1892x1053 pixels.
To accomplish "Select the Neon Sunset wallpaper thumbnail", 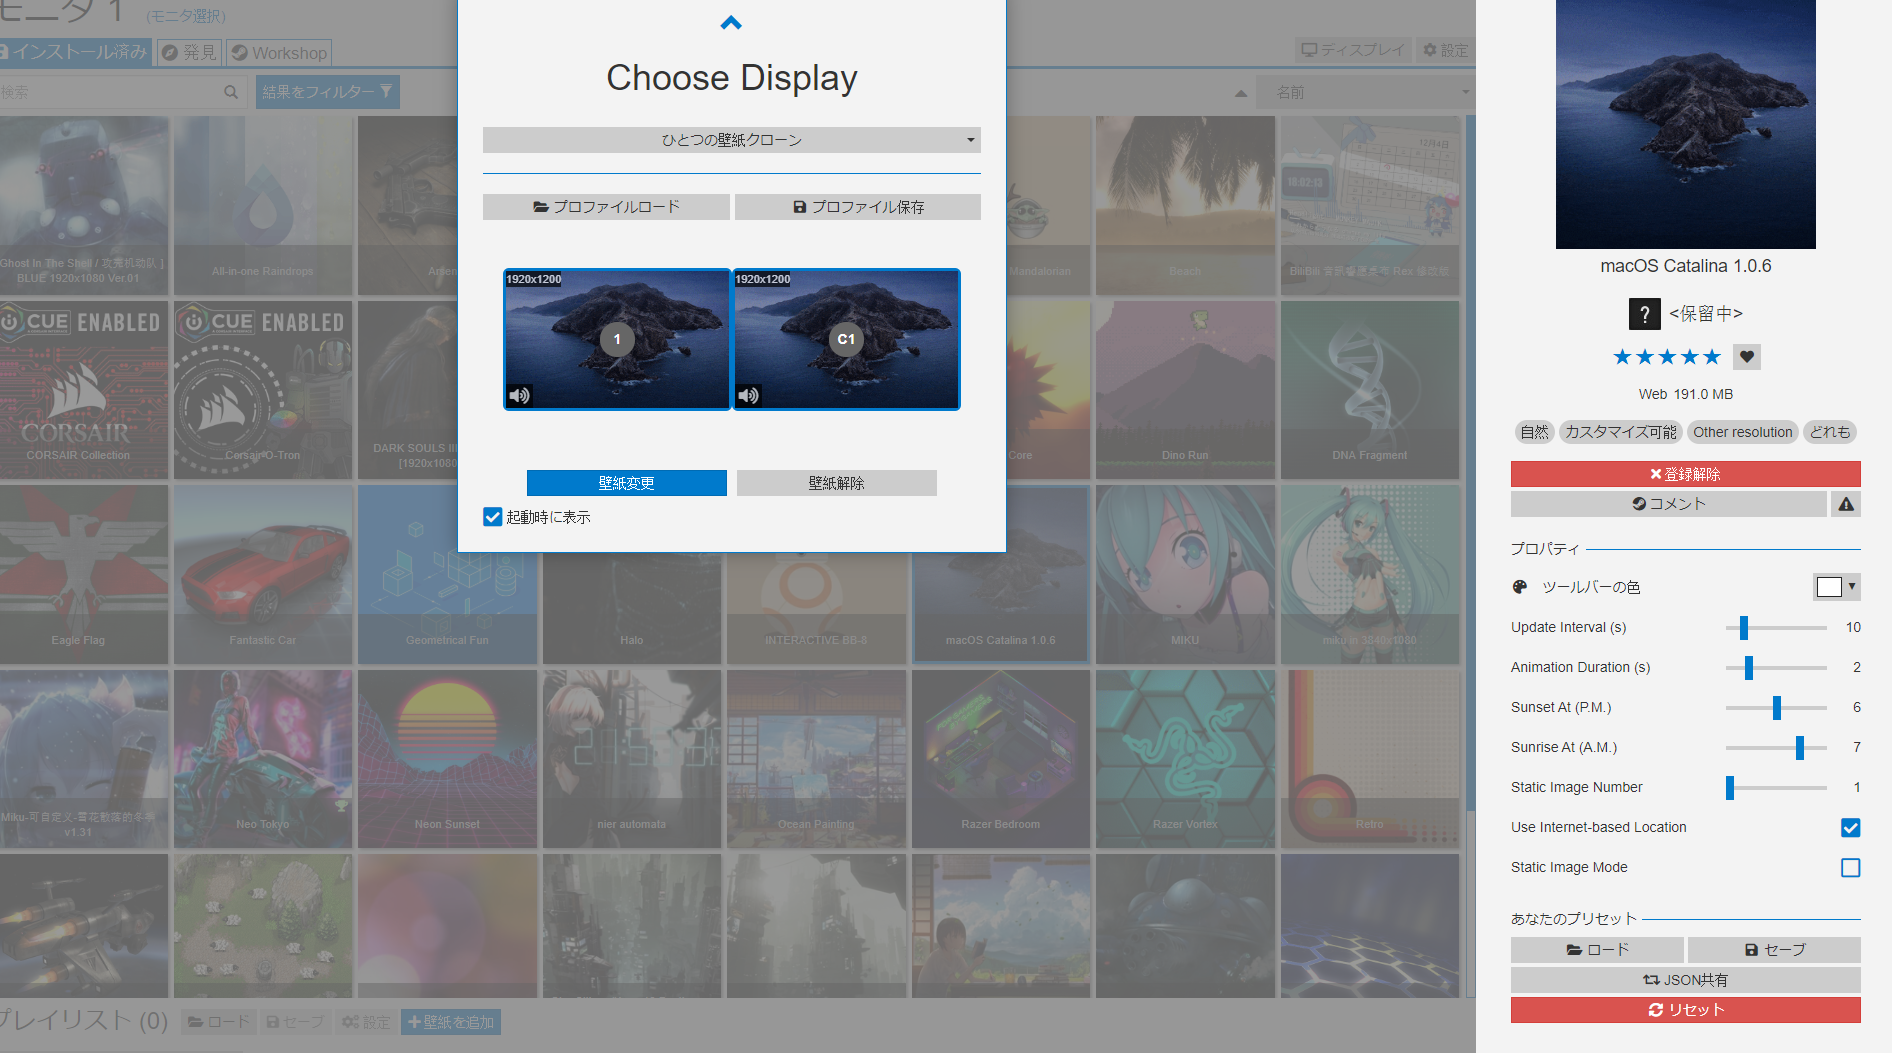I will tap(447, 759).
